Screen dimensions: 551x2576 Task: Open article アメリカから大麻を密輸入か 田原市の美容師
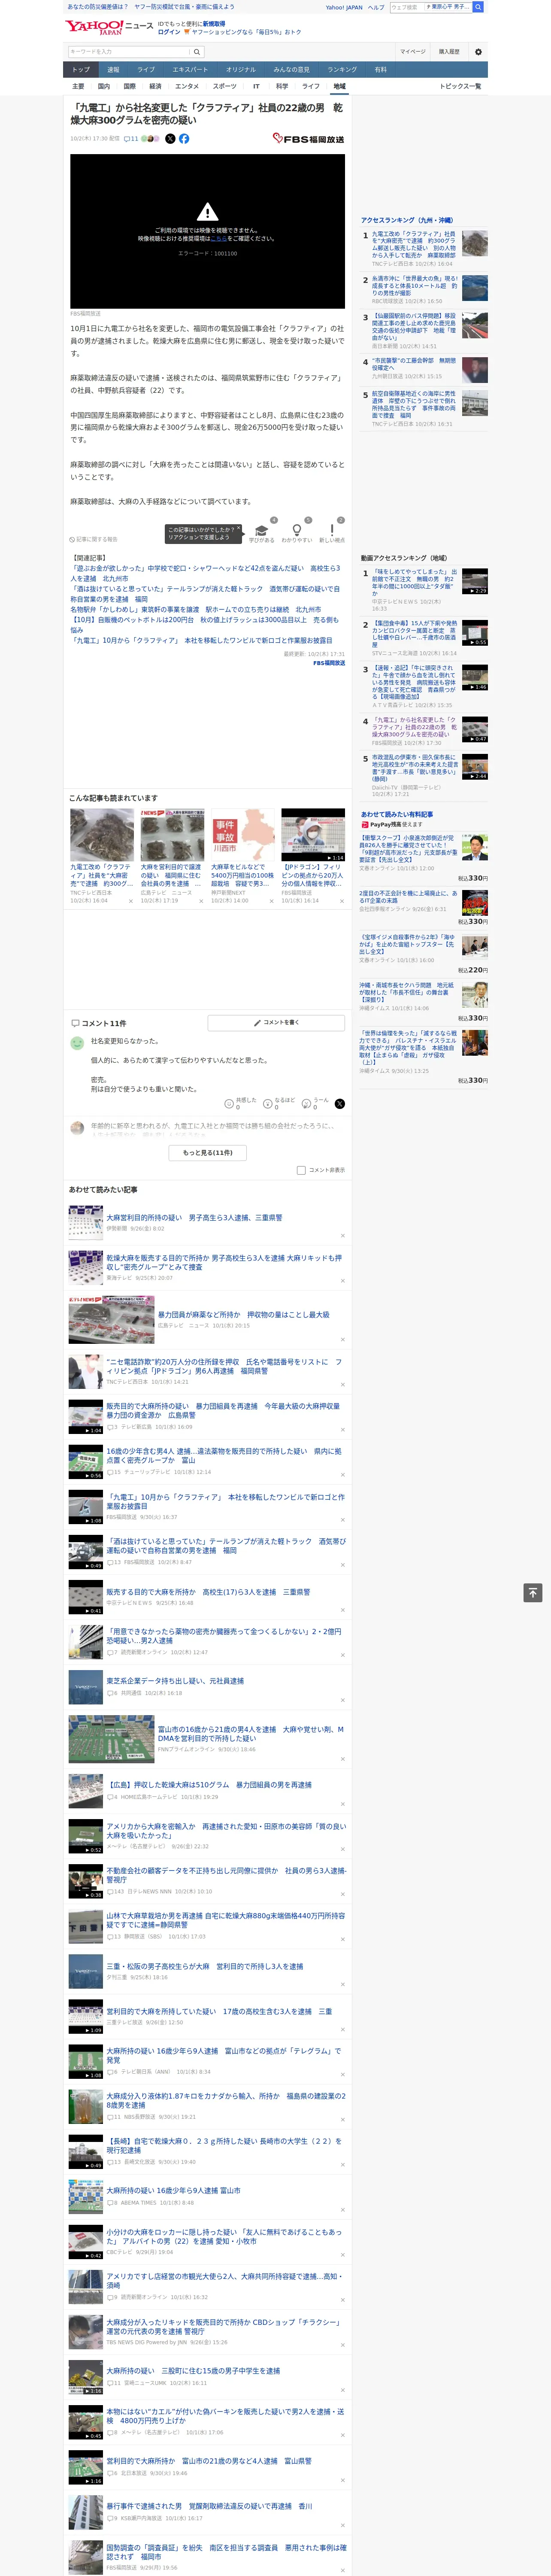(x=226, y=1831)
